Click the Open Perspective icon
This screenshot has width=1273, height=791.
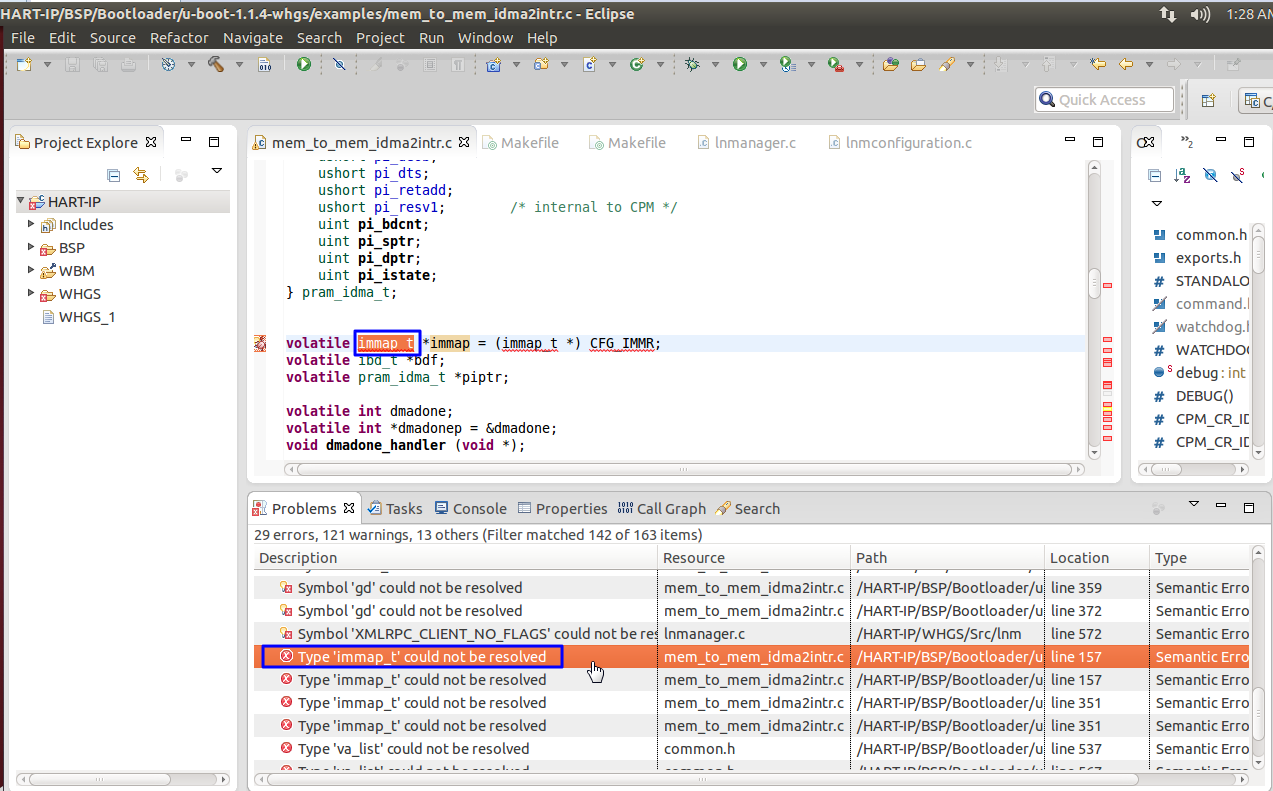coord(1208,100)
